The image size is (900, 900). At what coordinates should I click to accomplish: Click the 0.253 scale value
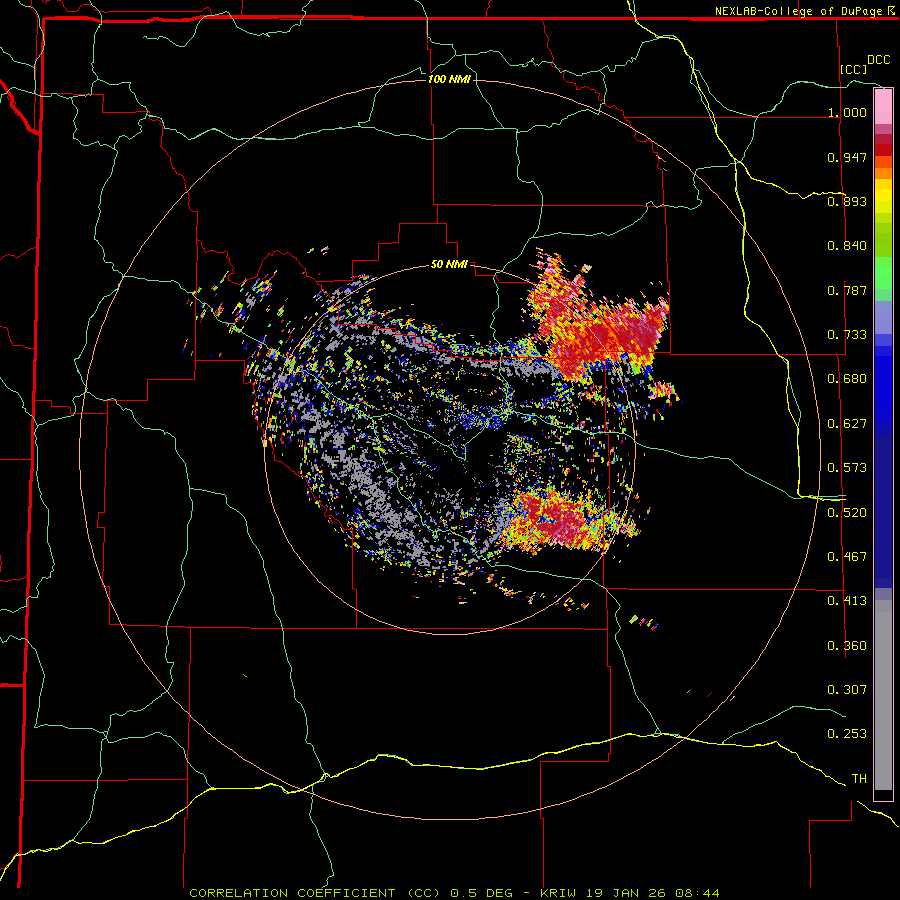click(x=847, y=734)
